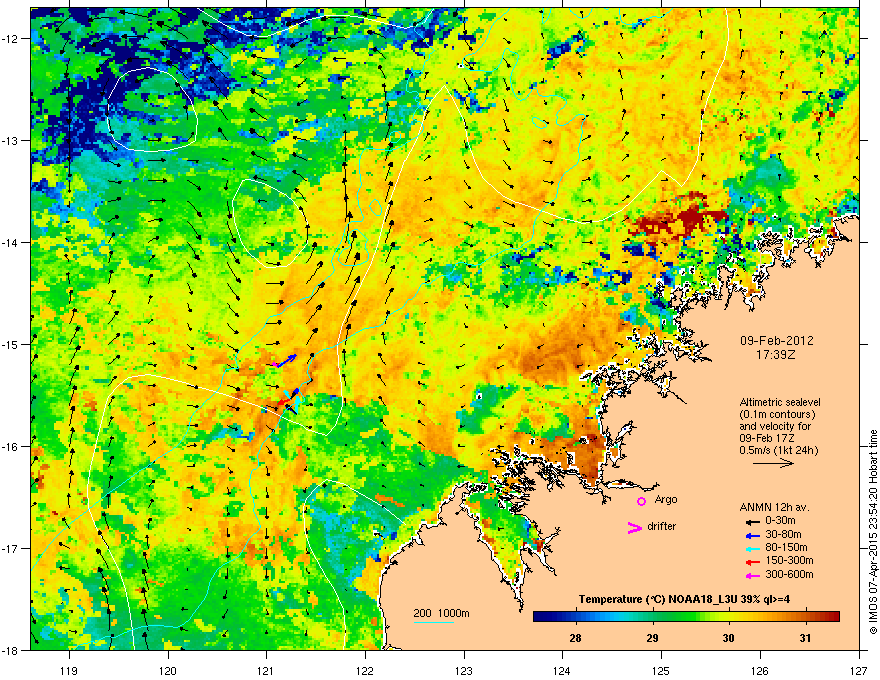The height and width of the screenshot is (680, 880).
Task: Click the '80-150m' depth label
Action: point(786,548)
